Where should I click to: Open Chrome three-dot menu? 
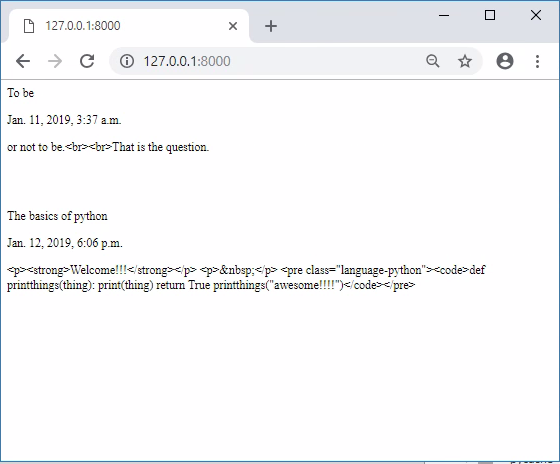(537, 61)
